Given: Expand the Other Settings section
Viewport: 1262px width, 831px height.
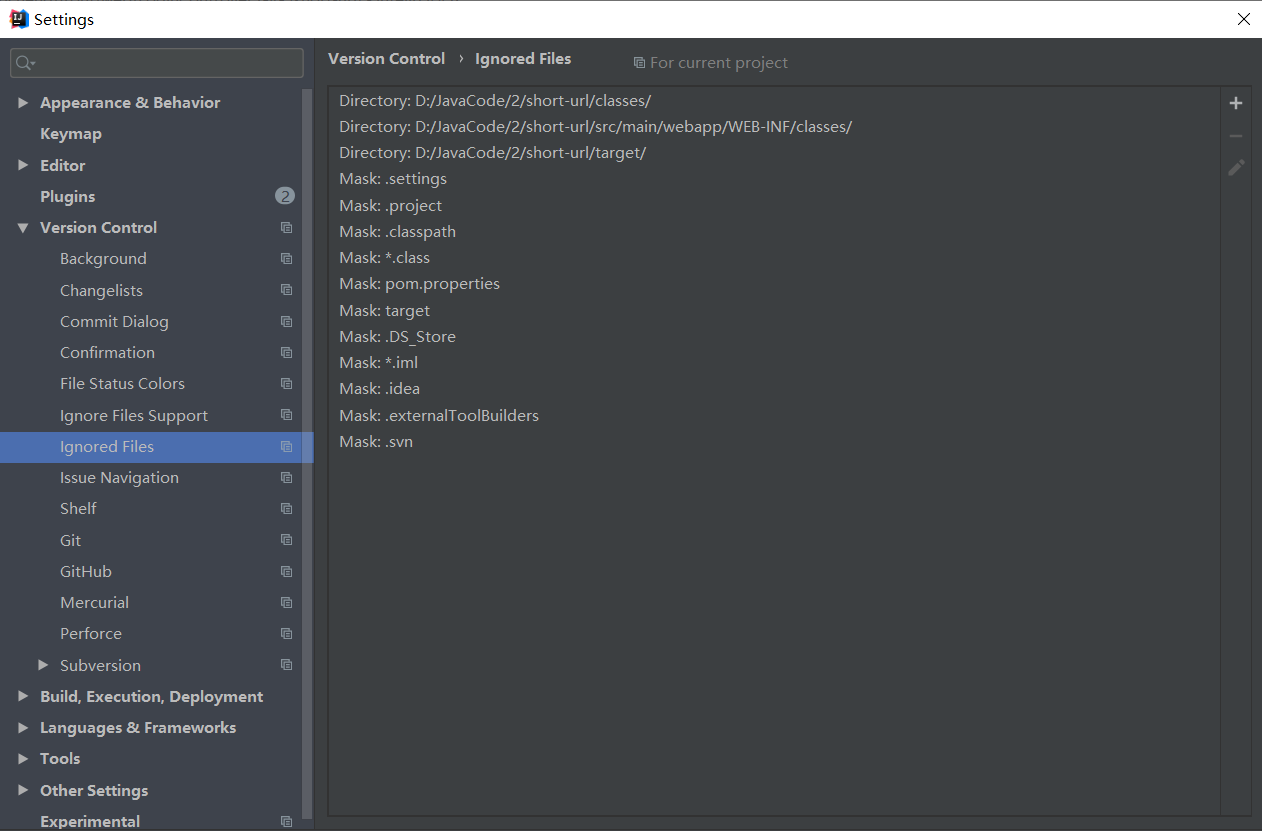Looking at the screenshot, I should [x=23, y=790].
